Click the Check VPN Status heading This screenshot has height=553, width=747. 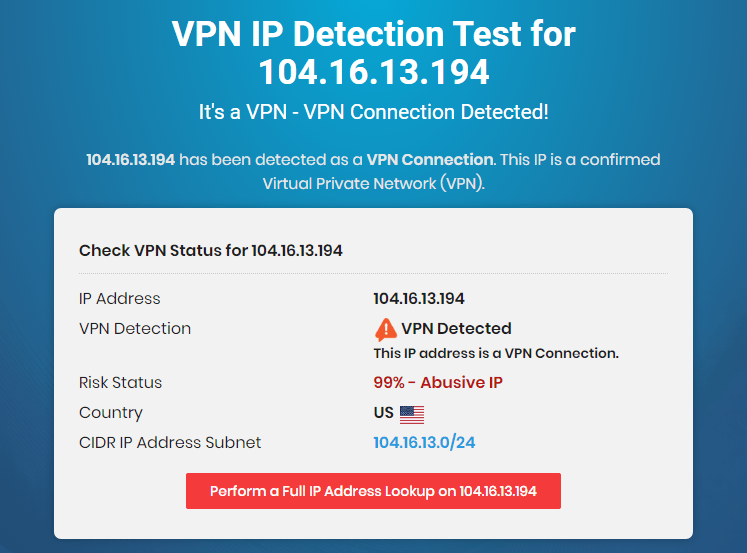click(x=211, y=251)
